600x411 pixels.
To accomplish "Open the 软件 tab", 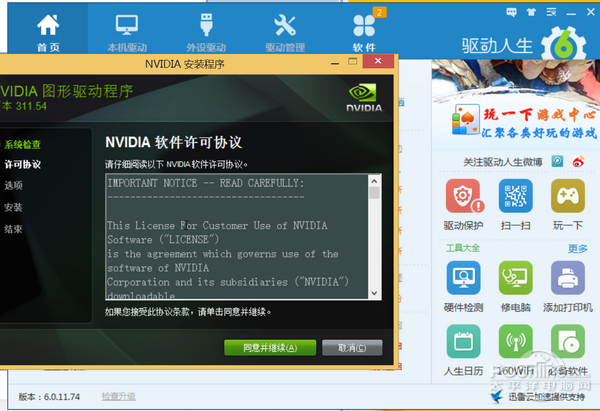I will point(364,32).
